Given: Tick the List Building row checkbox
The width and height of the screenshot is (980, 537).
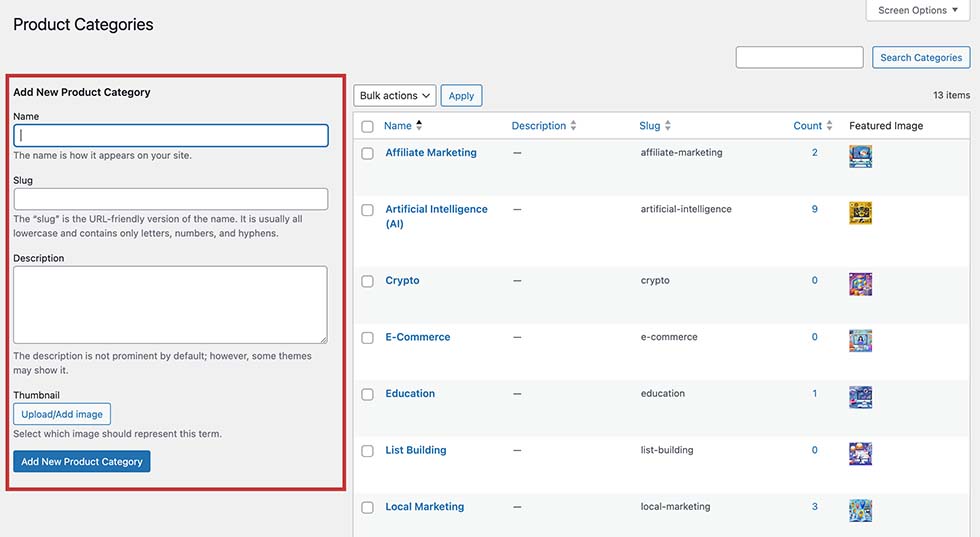Looking at the screenshot, I should [x=368, y=451].
